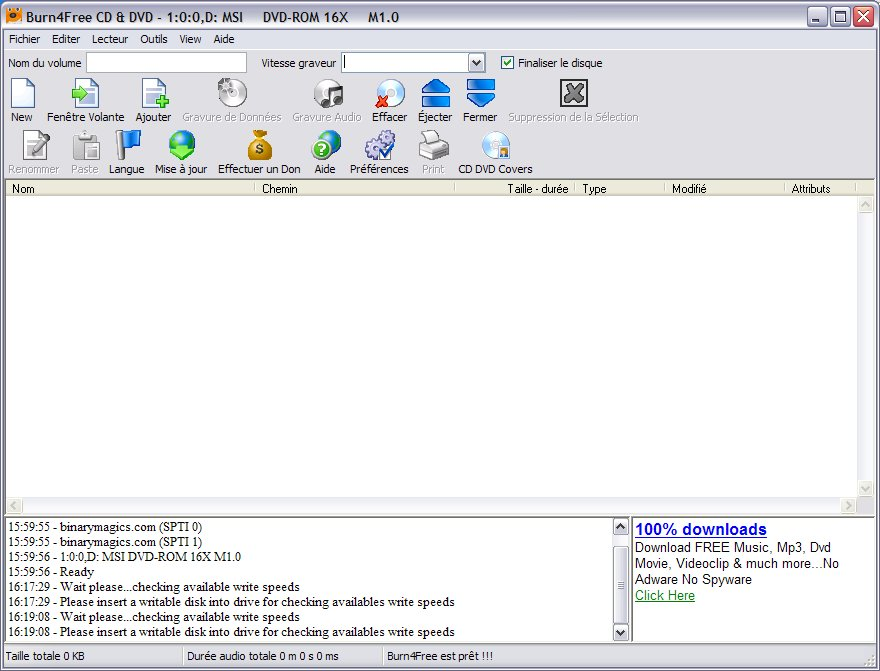Image resolution: width=880 pixels, height=671 pixels.
Task: Click the Gravure Audio icon
Action: point(328,93)
